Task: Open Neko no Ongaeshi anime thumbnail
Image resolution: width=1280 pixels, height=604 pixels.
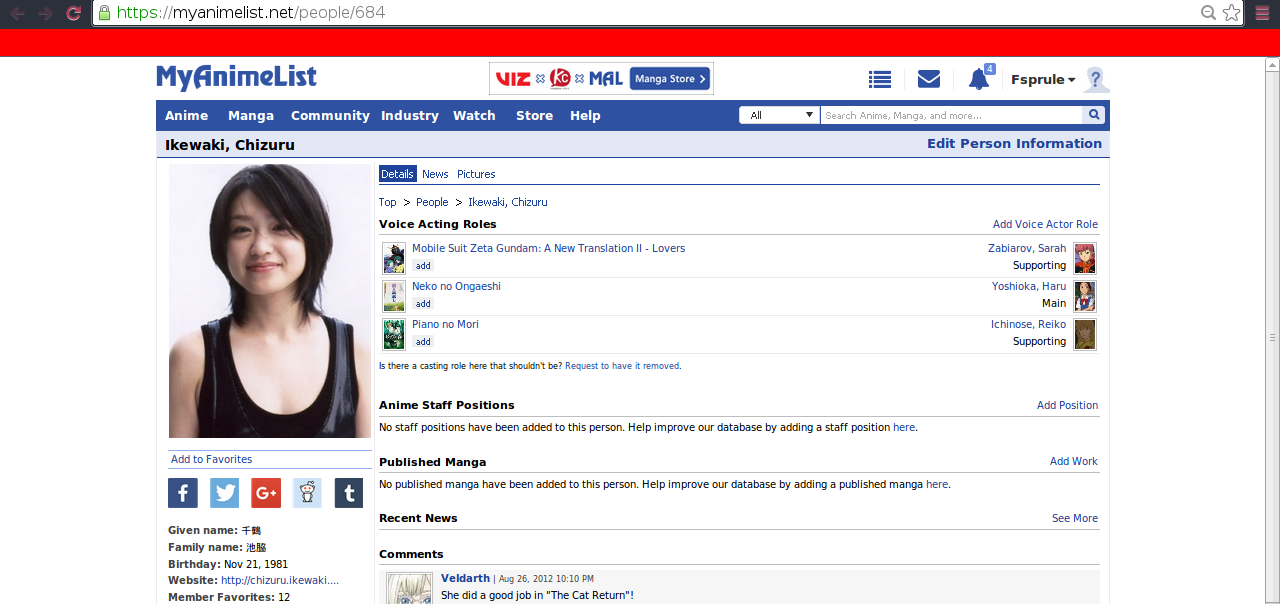Action: pos(394,296)
